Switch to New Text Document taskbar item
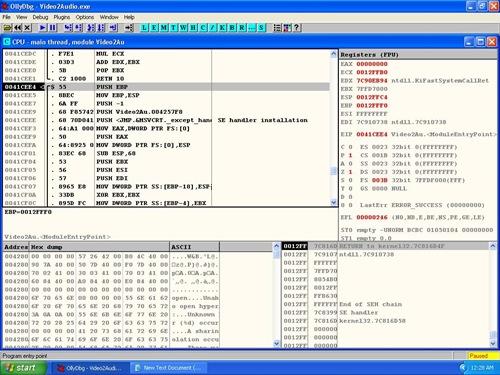The width and height of the screenshot is (500, 375). click(168, 368)
